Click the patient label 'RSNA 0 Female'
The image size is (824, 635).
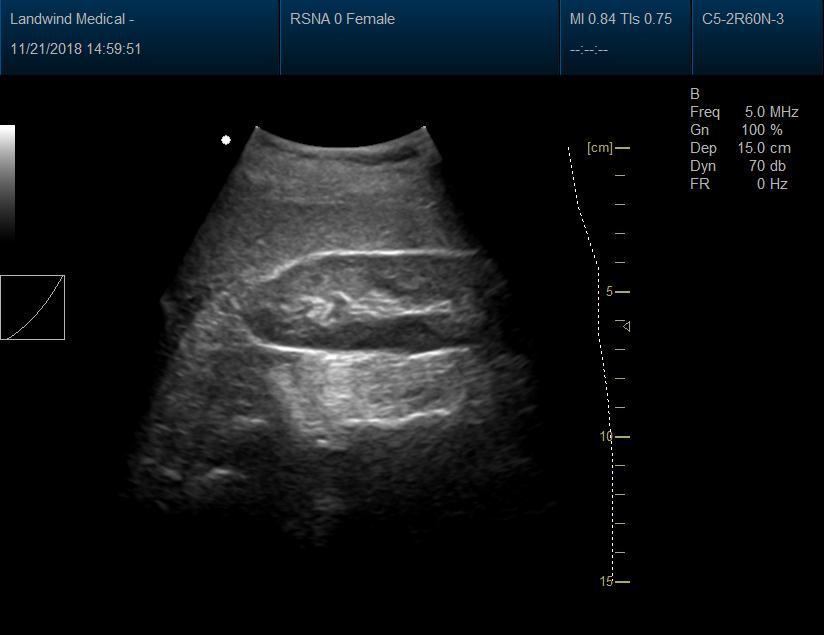coord(342,19)
